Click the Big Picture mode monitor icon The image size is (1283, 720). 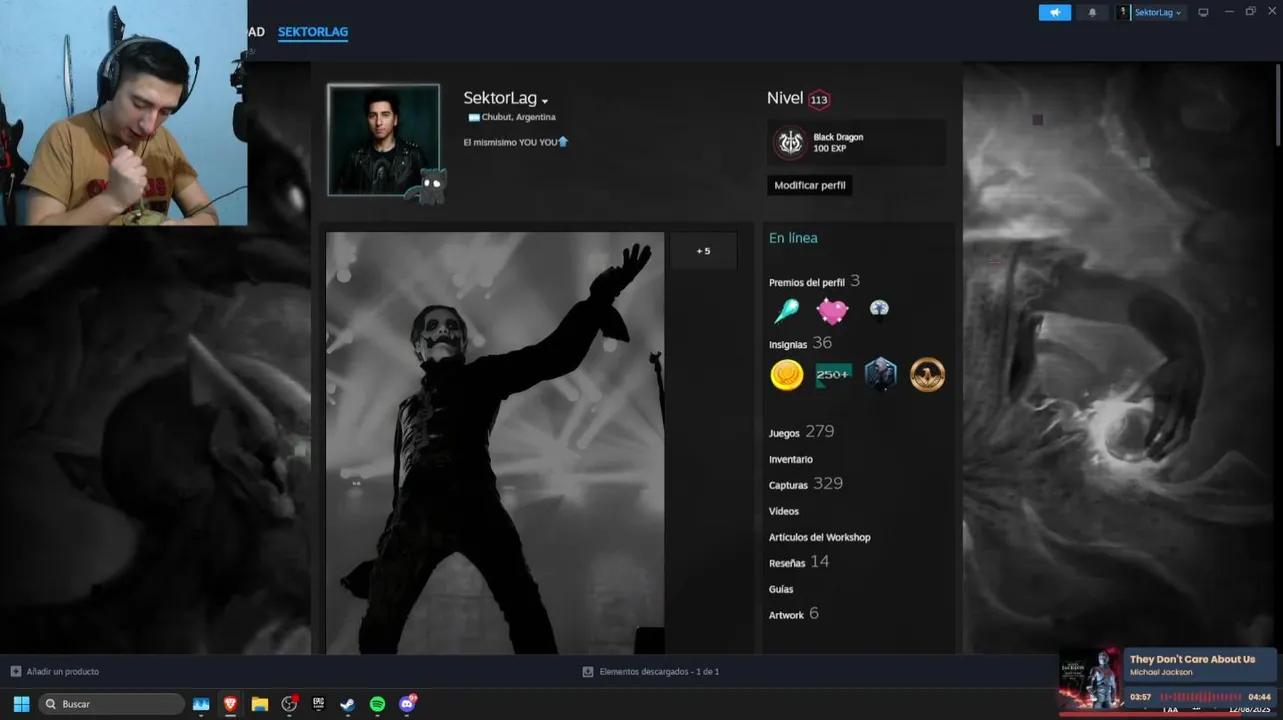point(1203,12)
